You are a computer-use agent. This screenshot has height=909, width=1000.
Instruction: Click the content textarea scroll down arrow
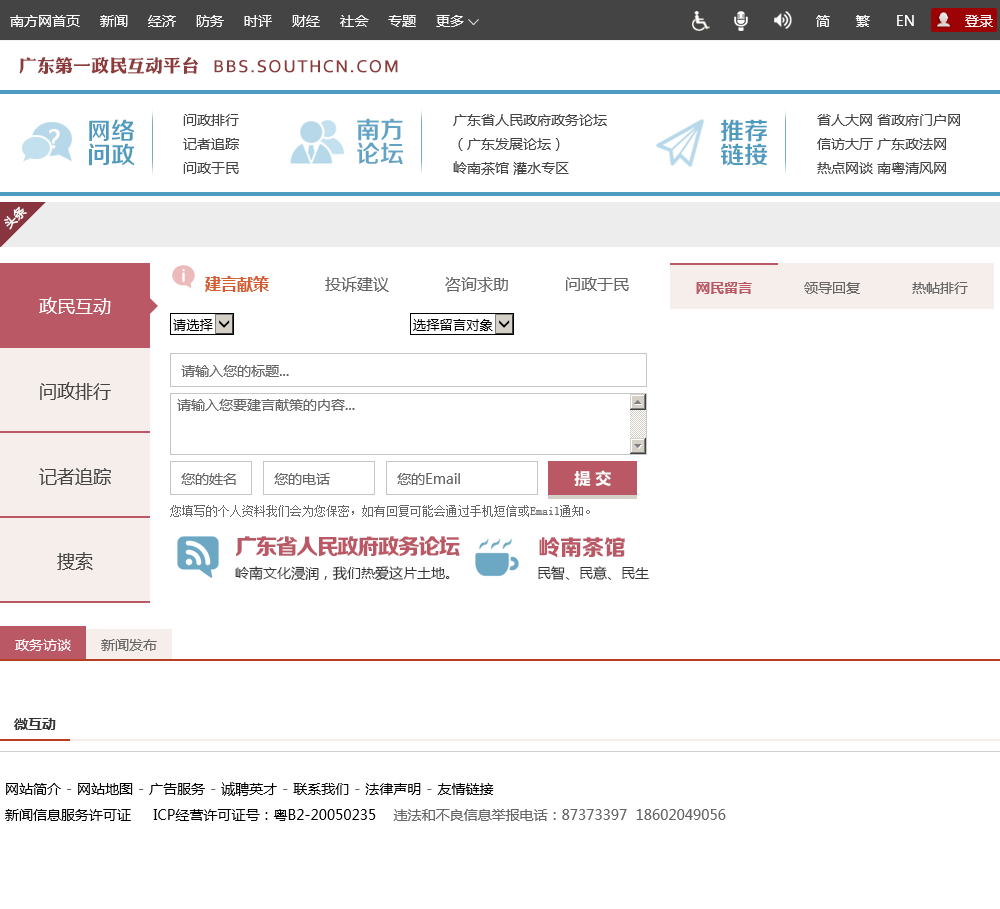click(638, 446)
